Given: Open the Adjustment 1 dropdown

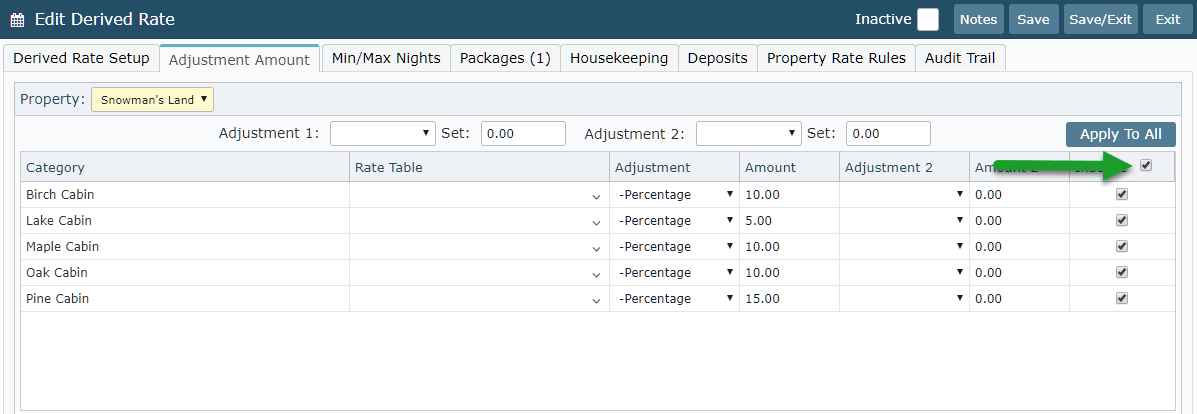Looking at the screenshot, I should pos(382,133).
